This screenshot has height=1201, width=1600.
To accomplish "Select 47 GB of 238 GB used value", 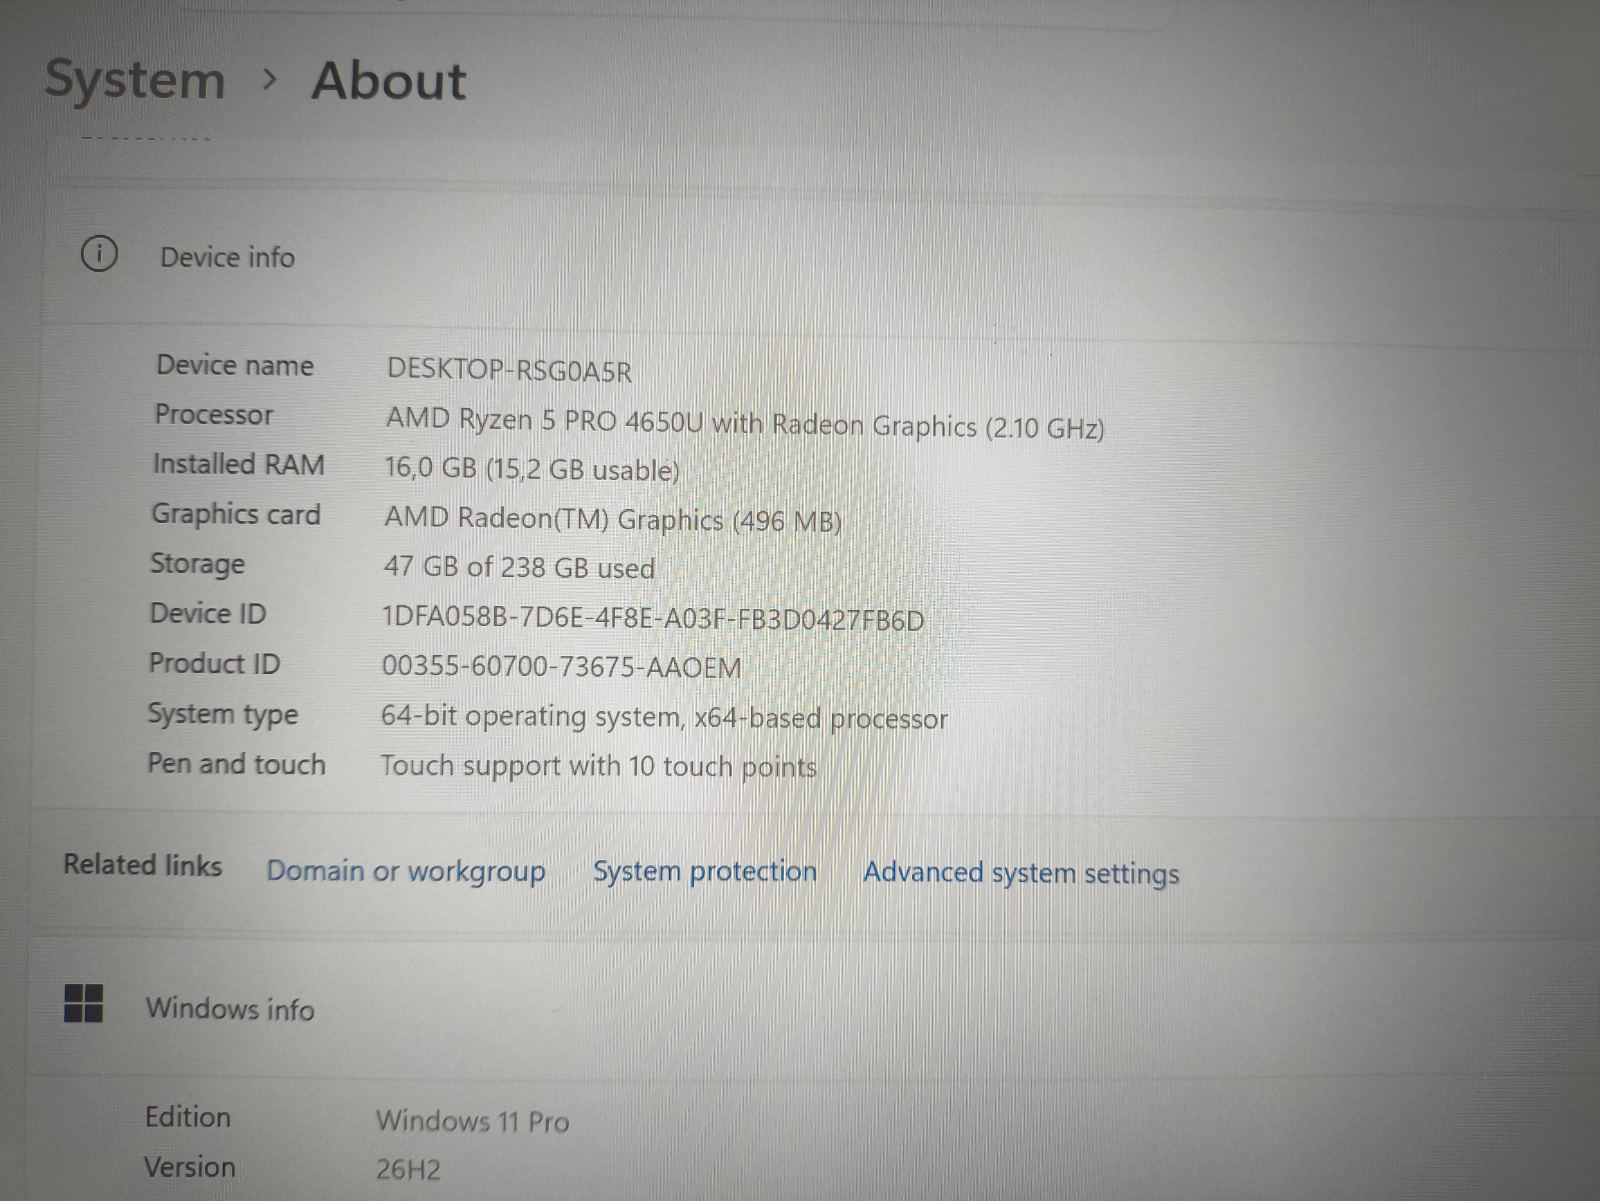I will (x=519, y=567).
